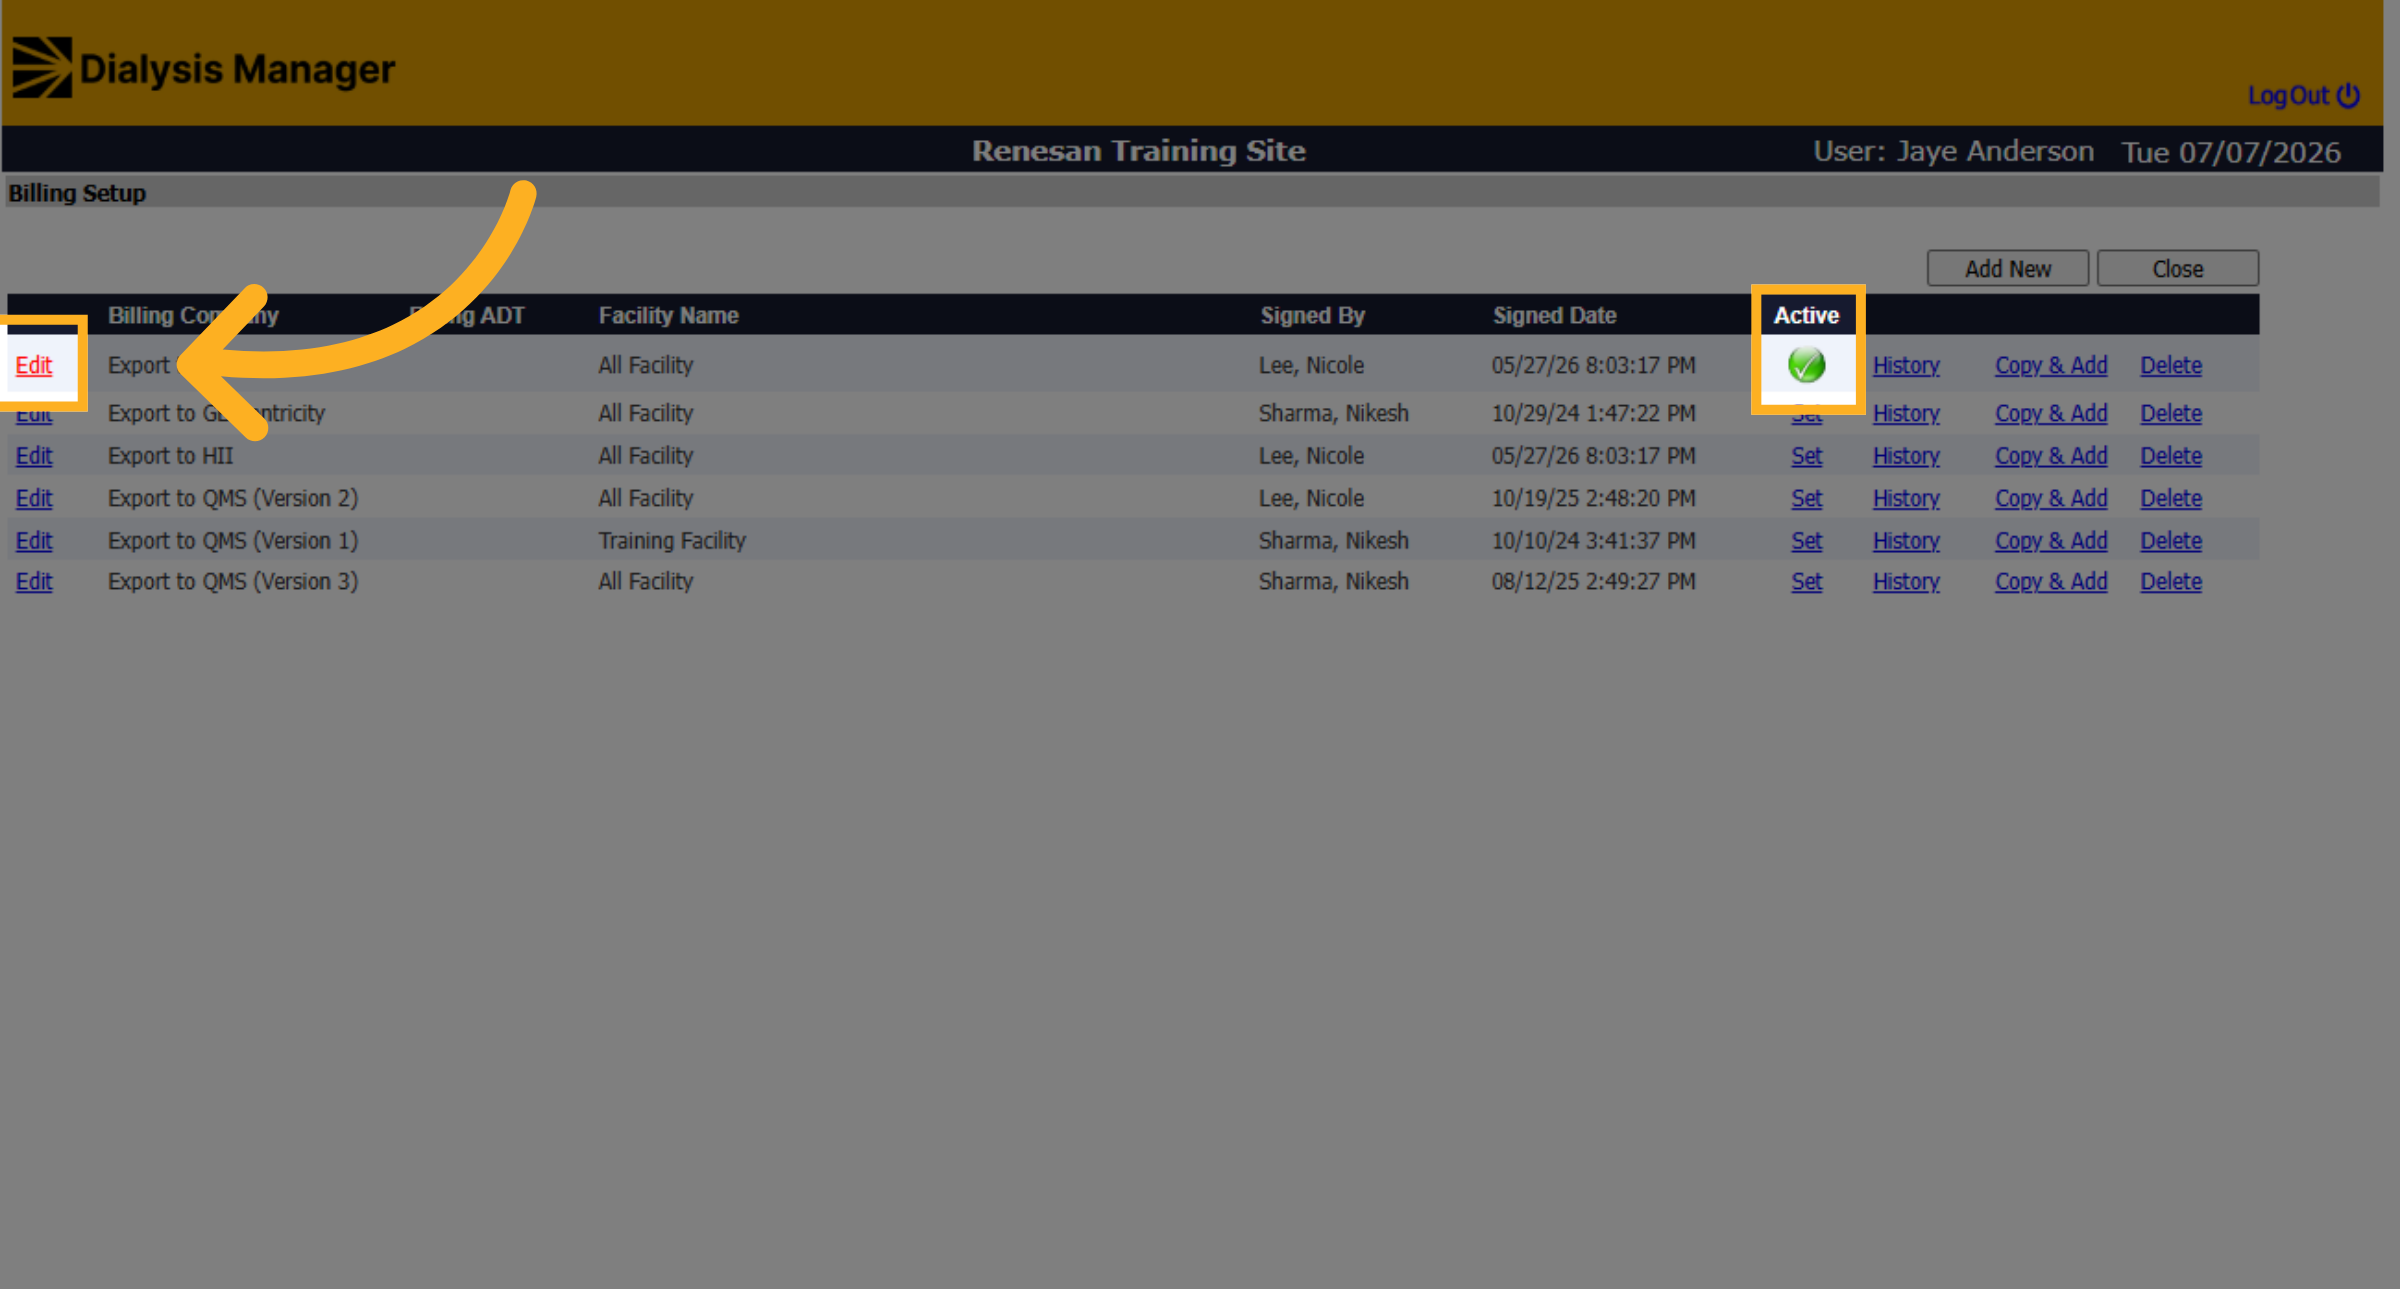The height and width of the screenshot is (1289, 2400).
Task: Delete the row signed 10/29/24
Action: [2171, 413]
